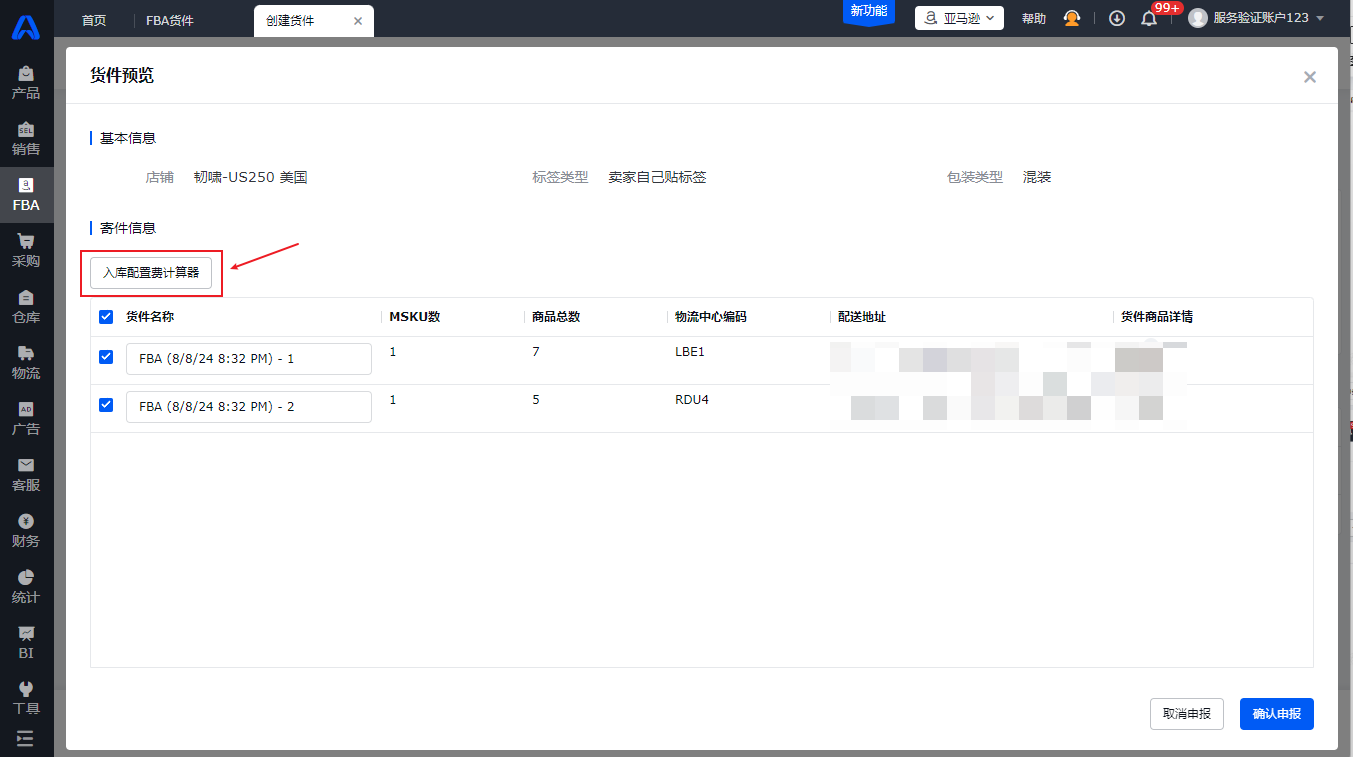
Task: Click the blue app logo
Action: pyautogui.click(x=26, y=27)
